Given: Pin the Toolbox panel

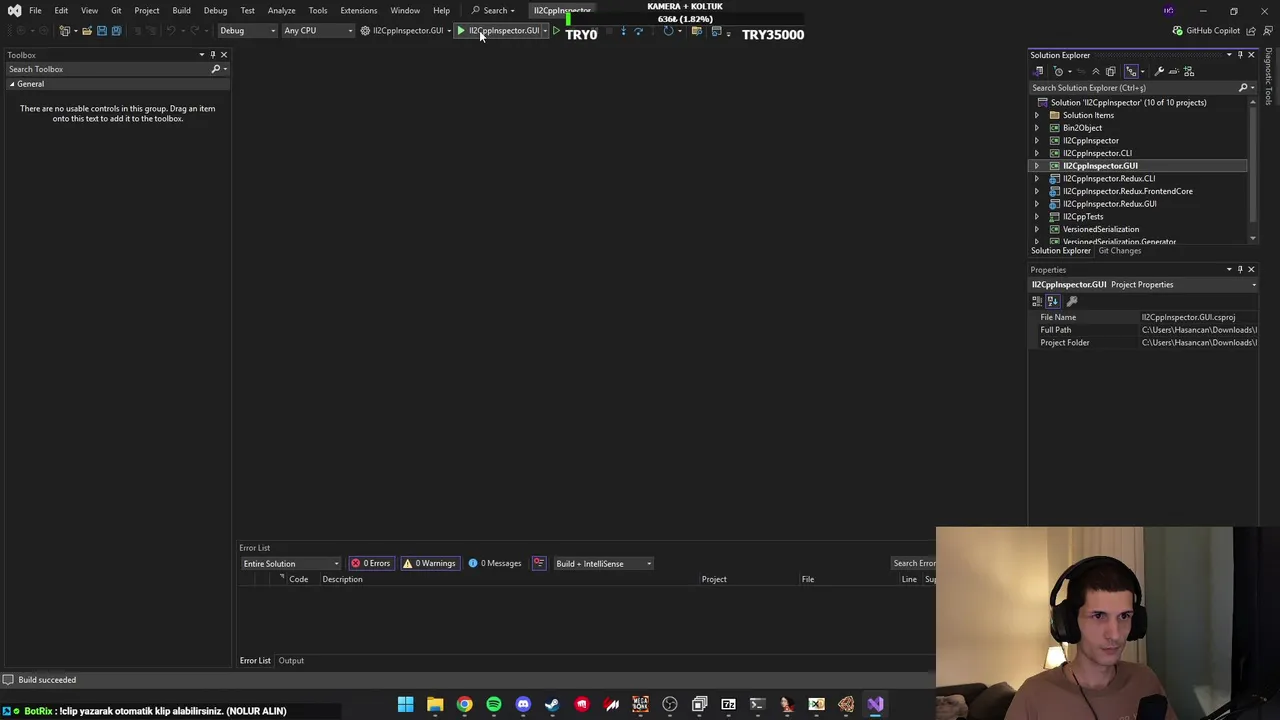Looking at the screenshot, I should (x=212, y=55).
